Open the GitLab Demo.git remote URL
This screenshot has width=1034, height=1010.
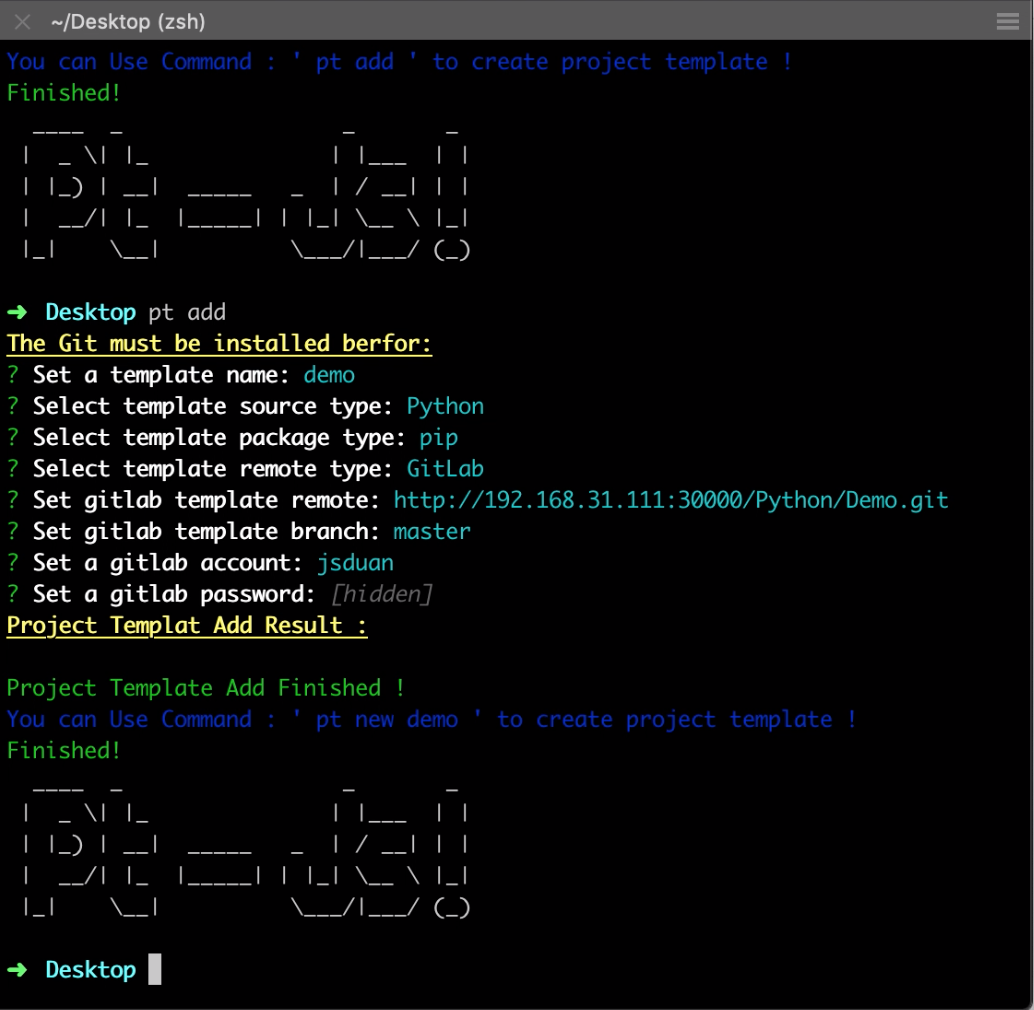pos(670,500)
